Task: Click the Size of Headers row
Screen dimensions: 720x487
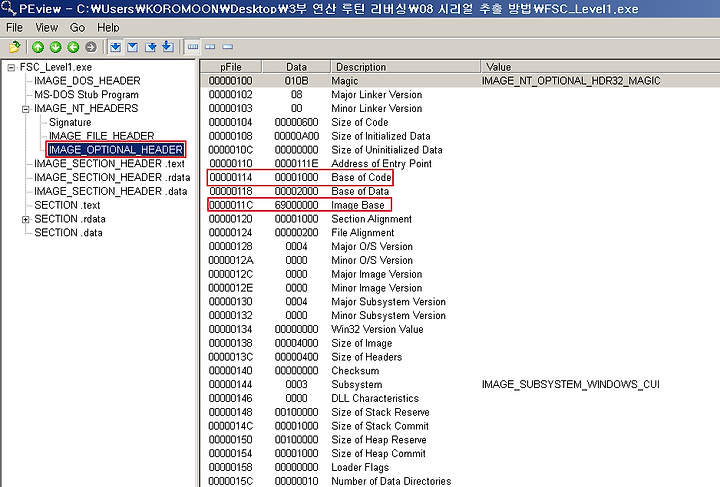Action: (461, 357)
